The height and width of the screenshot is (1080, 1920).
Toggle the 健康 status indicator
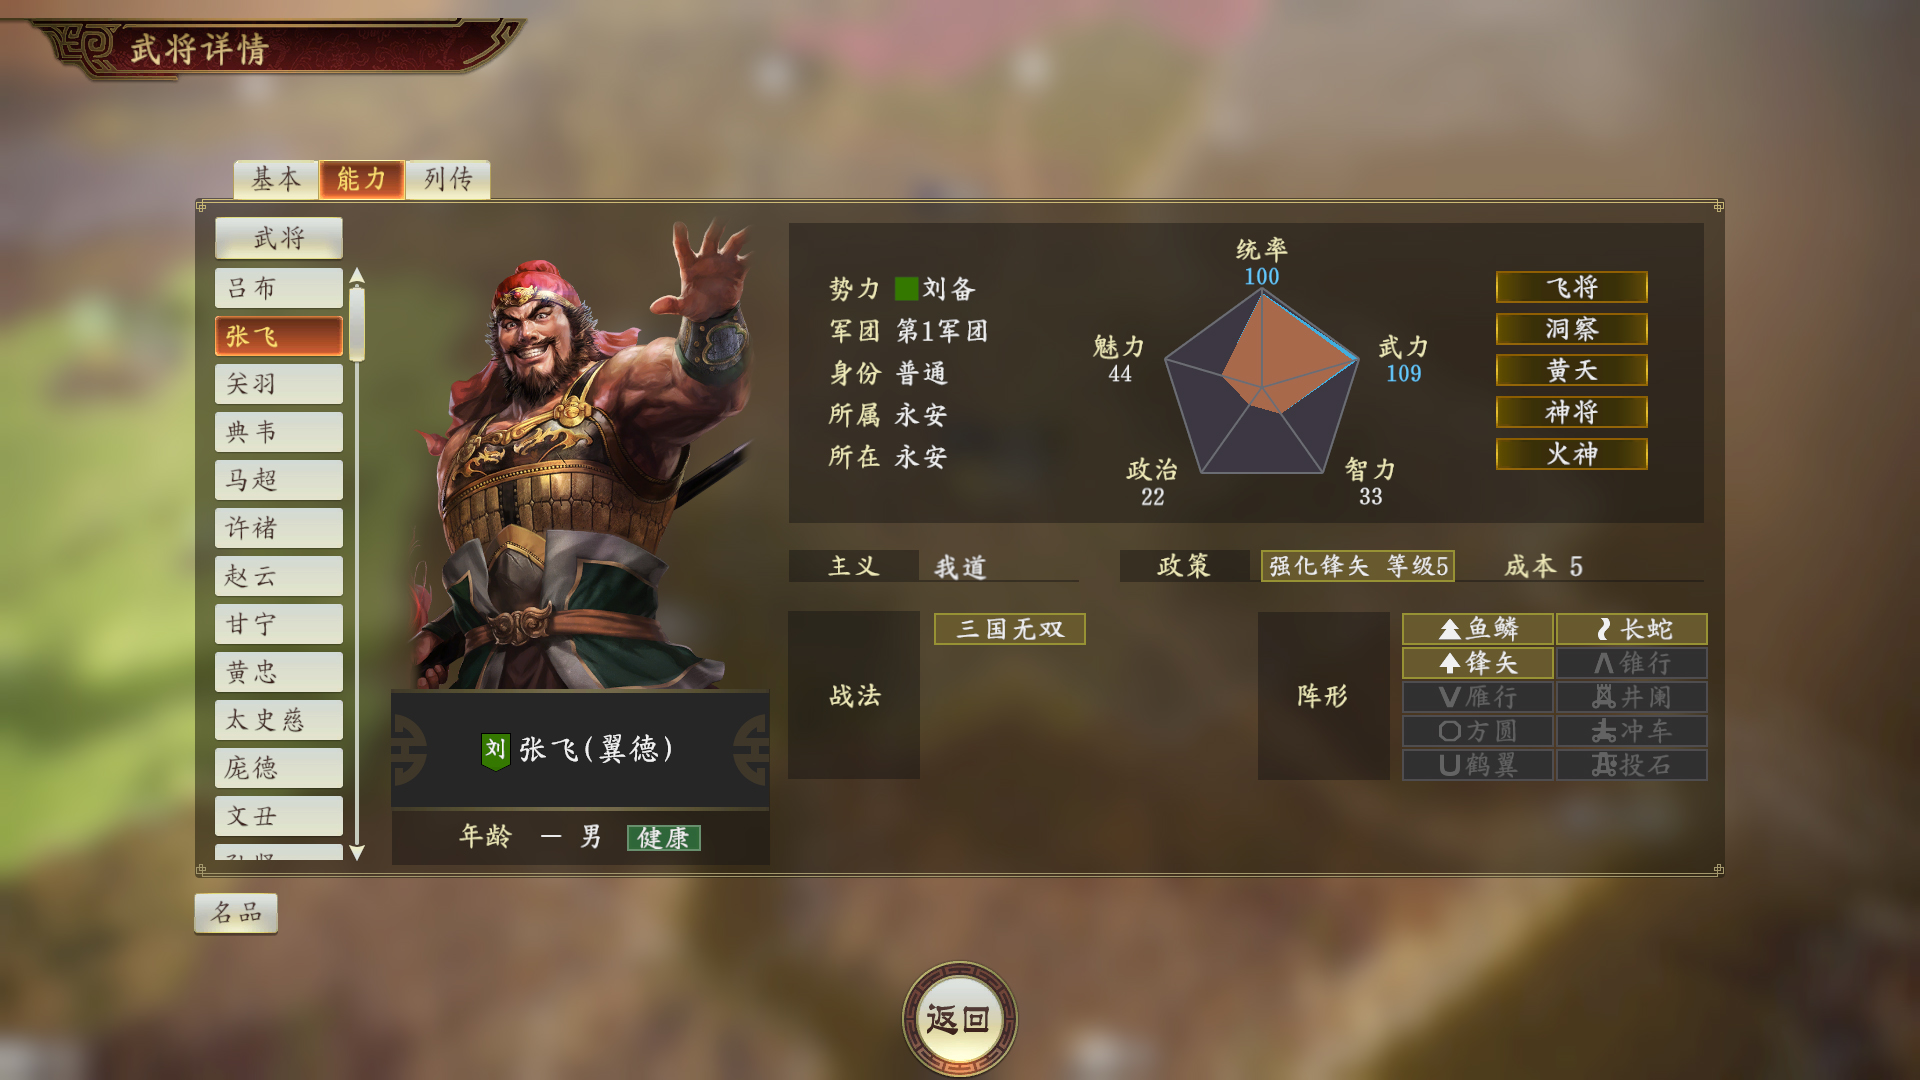coord(664,838)
